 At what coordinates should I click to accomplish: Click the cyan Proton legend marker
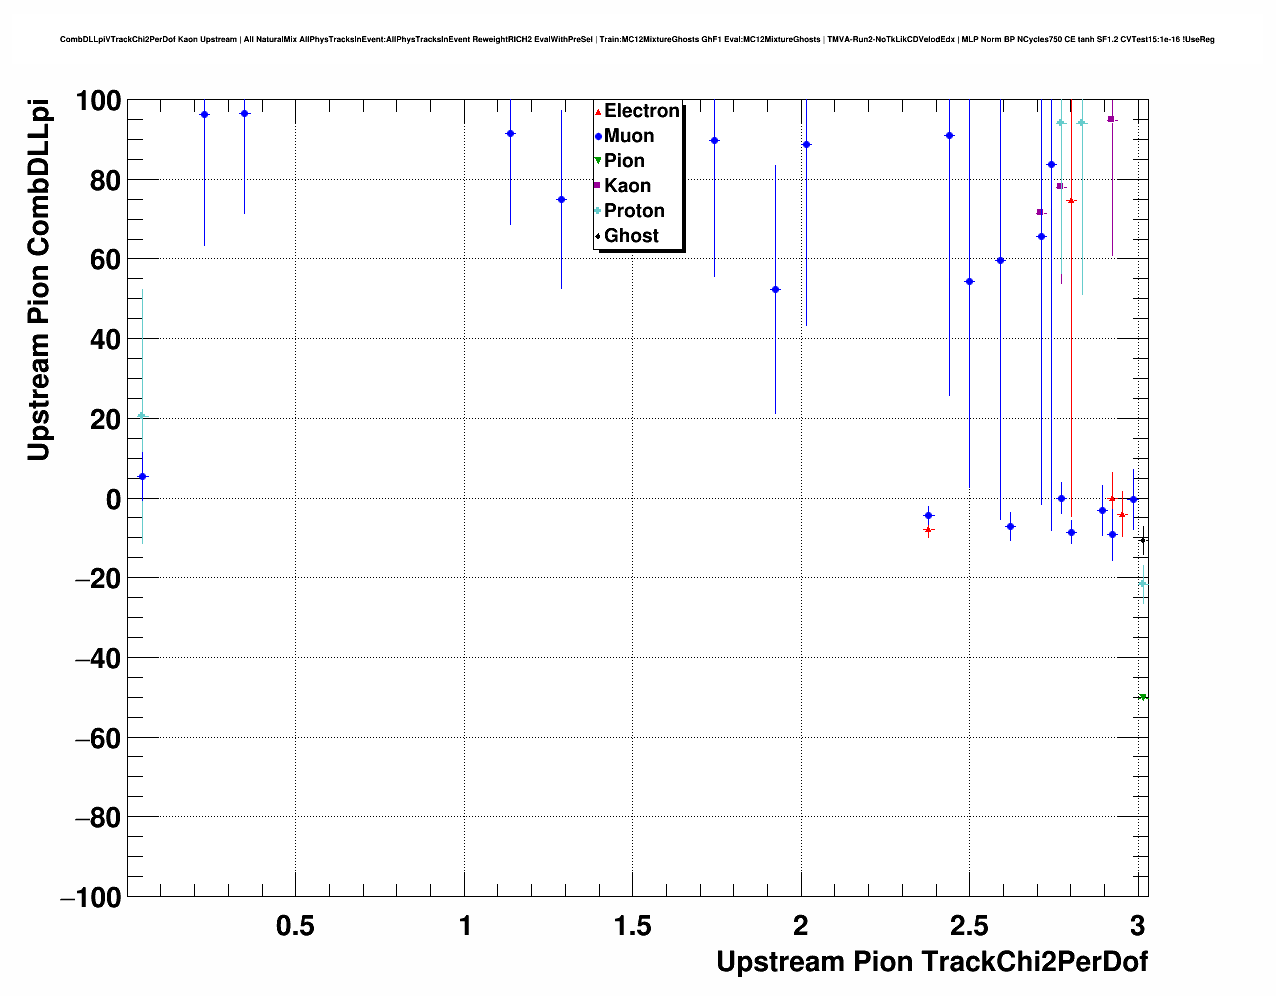[598, 211]
